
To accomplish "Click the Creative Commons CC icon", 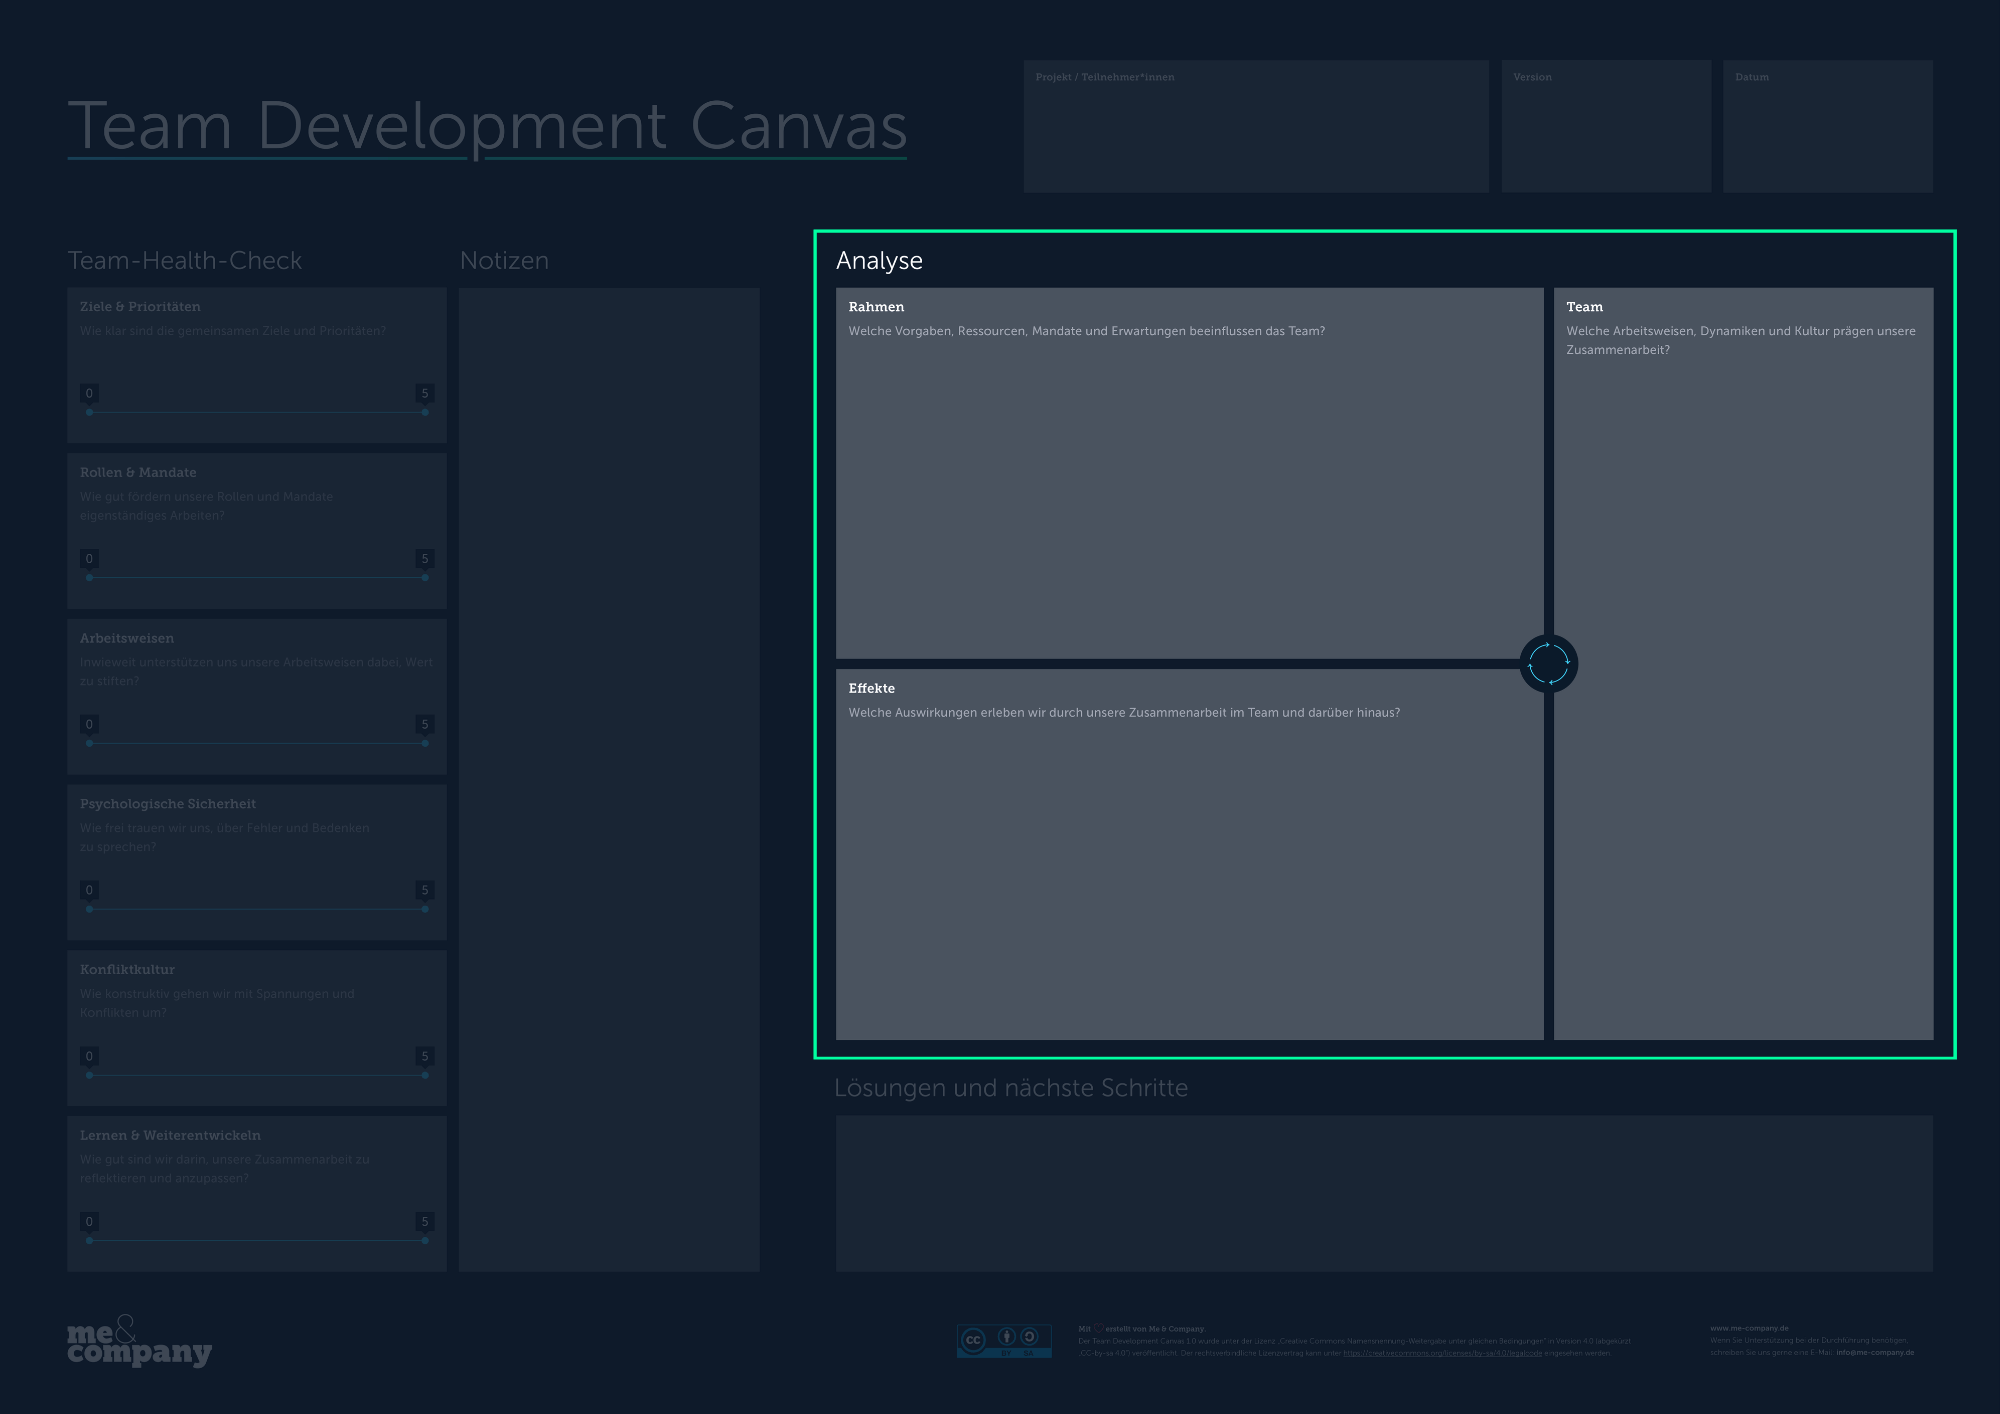I will (973, 1340).
